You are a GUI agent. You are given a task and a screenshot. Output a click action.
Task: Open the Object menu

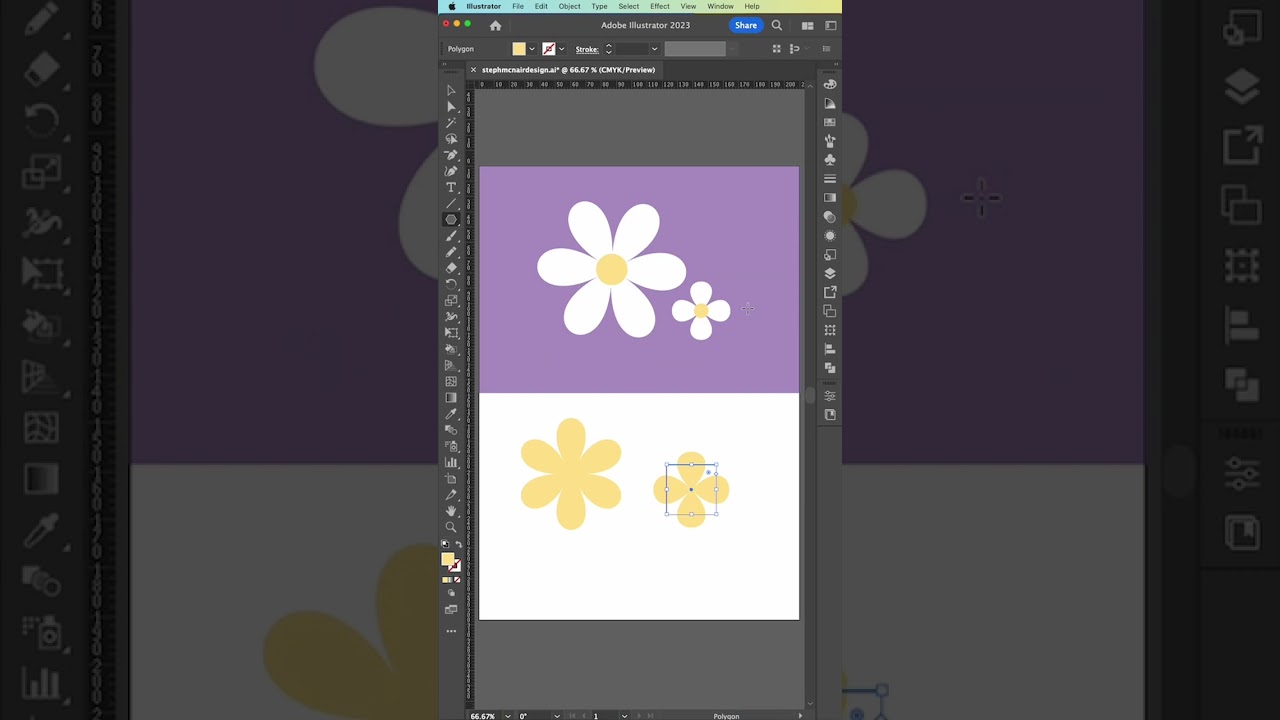pos(569,6)
